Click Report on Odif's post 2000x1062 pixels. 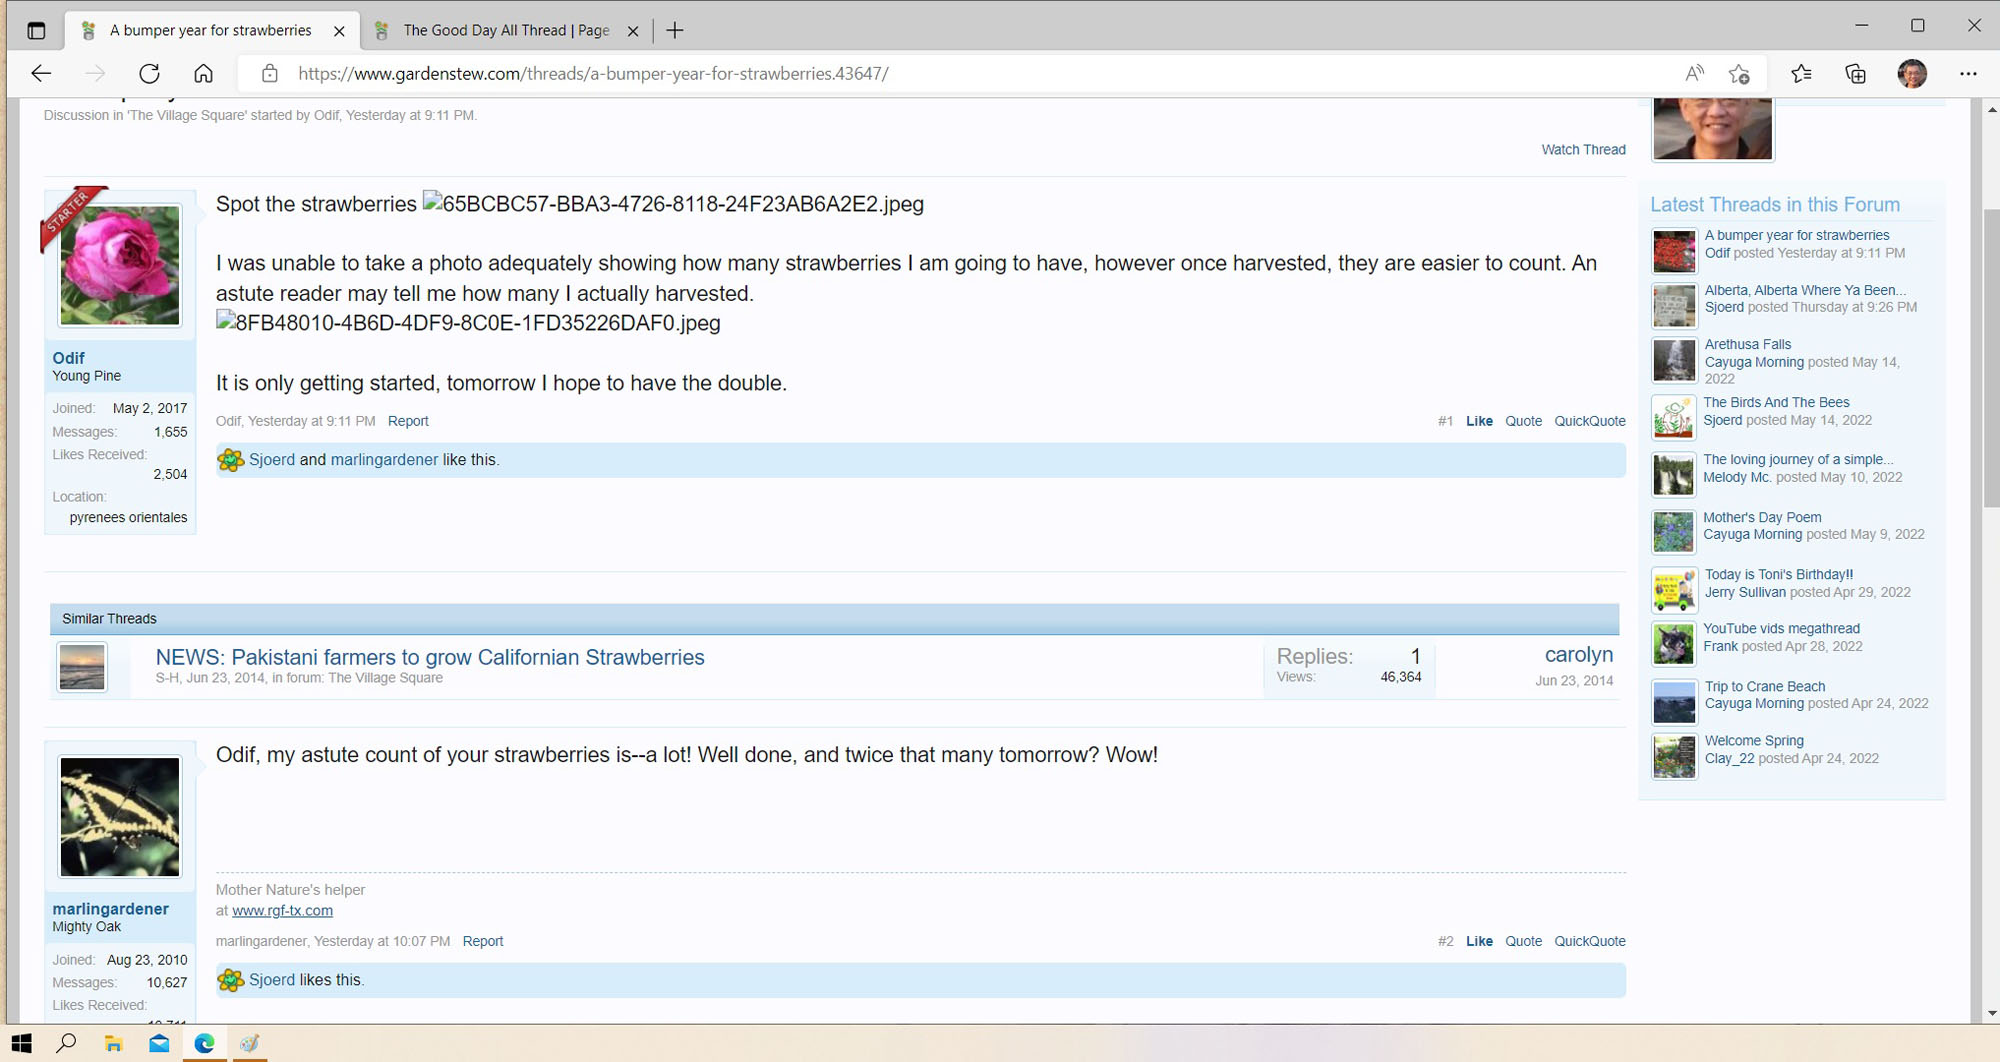(408, 421)
